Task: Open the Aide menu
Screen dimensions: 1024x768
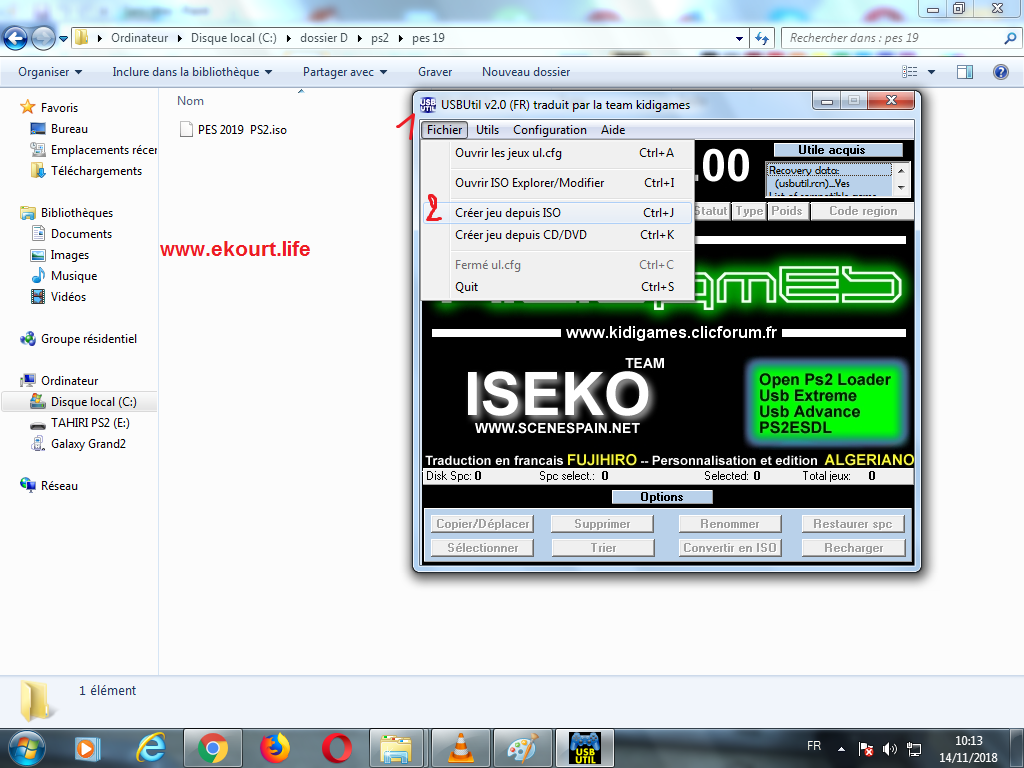Action: coord(613,130)
